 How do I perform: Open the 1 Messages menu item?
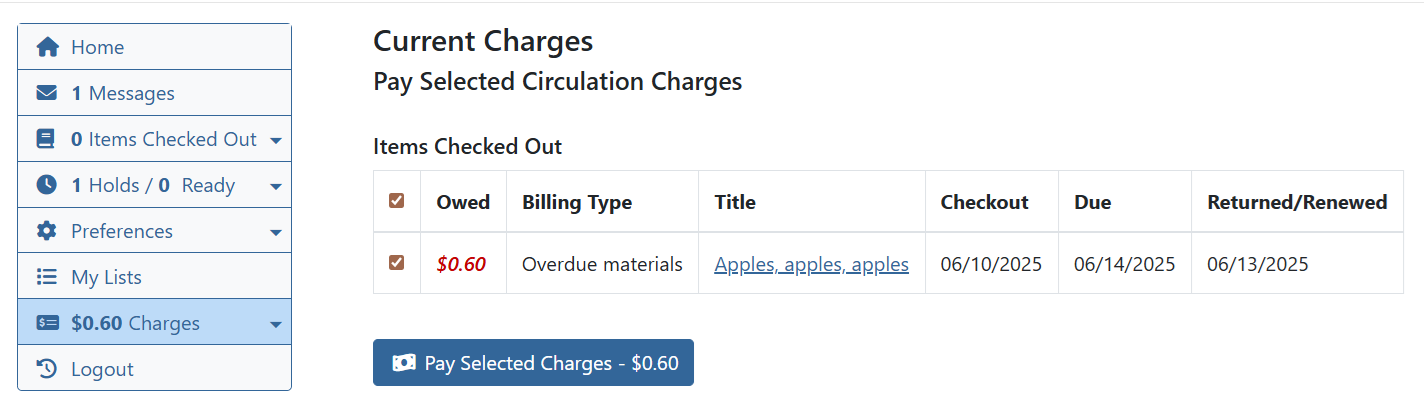coord(122,93)
